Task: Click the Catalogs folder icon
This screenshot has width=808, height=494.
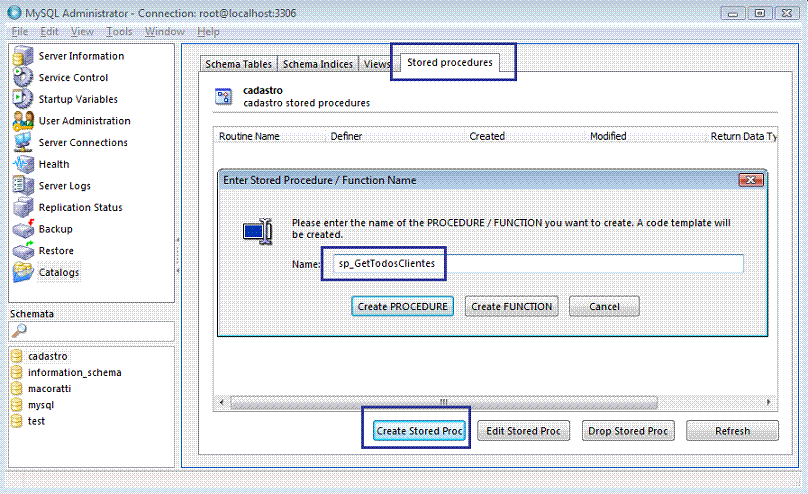Action: pyautogui.click(x=23, y=272)
